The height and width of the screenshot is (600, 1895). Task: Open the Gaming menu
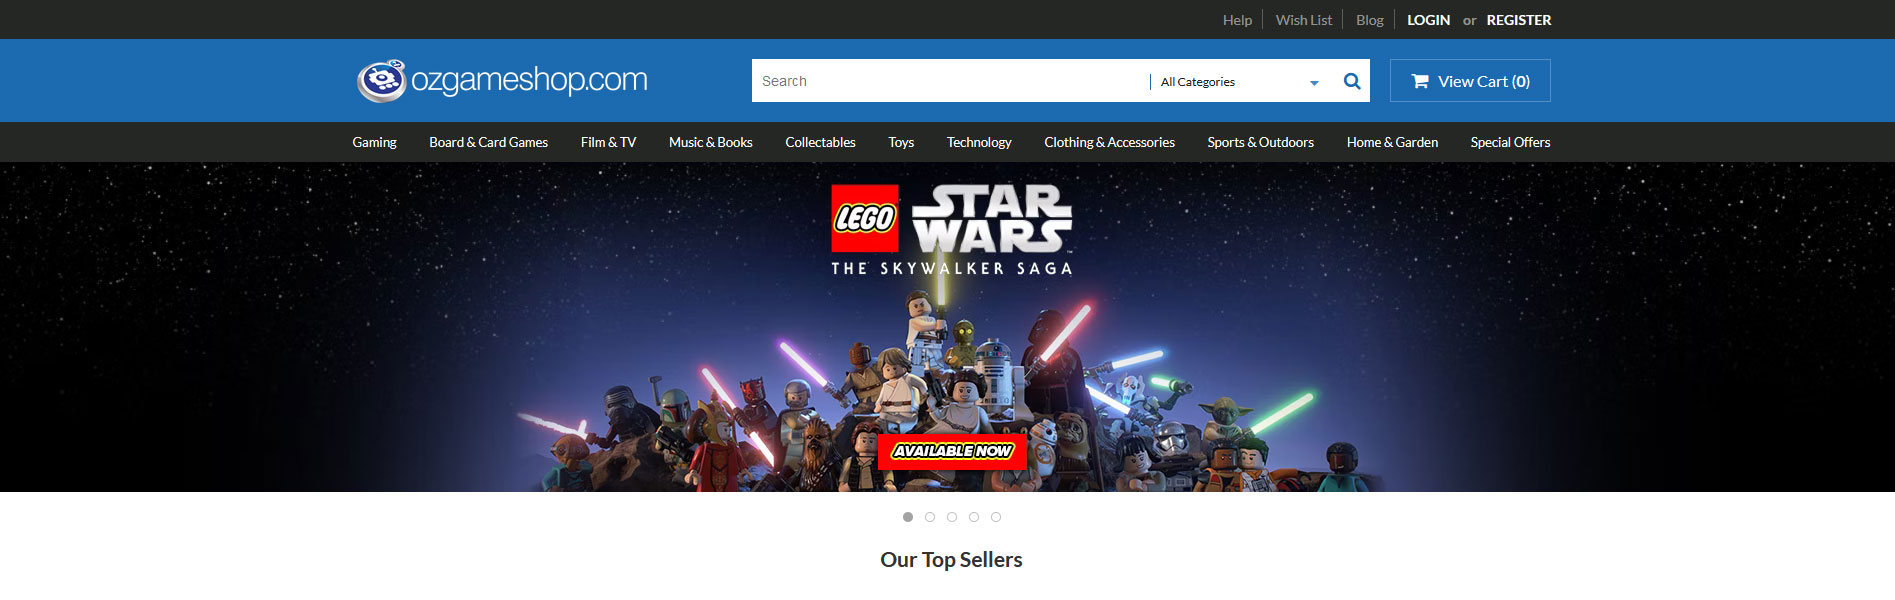[x=374, y=142]
